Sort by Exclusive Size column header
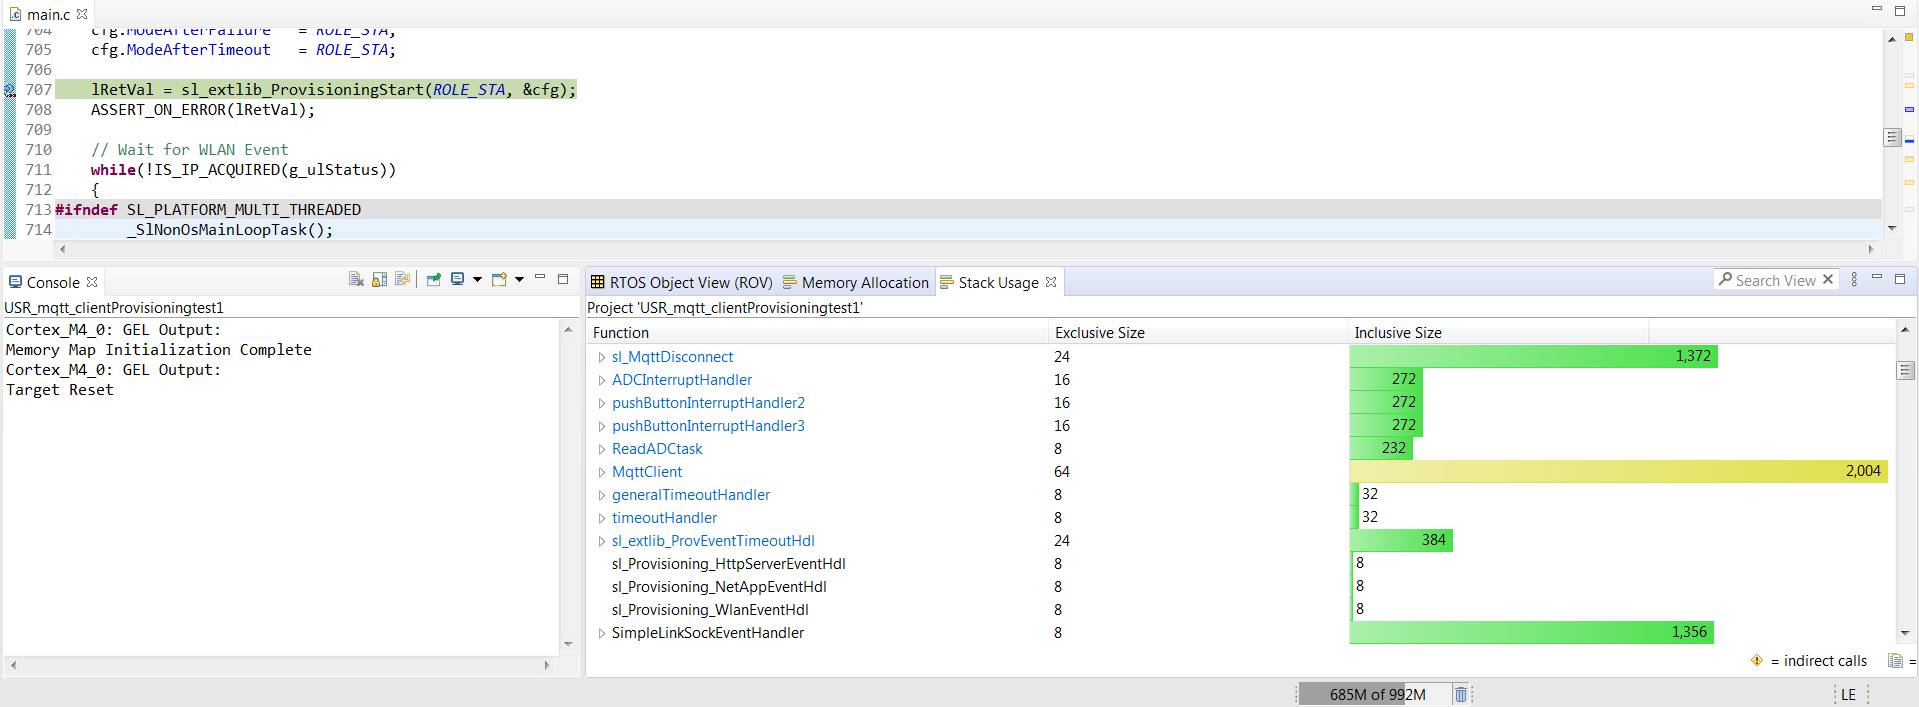 1198,333
